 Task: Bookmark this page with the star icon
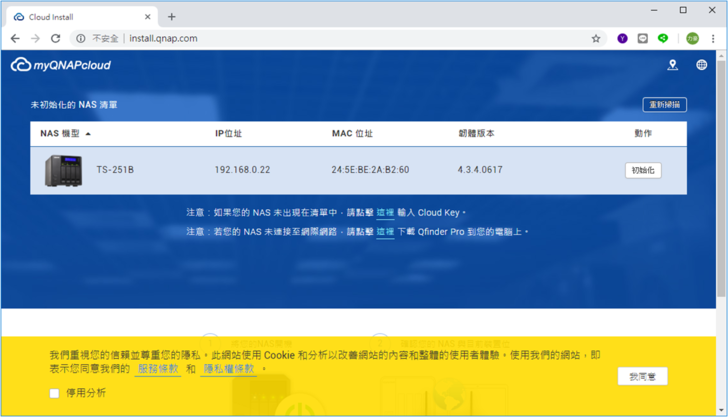pyautogui.click(x=596, y=39)
